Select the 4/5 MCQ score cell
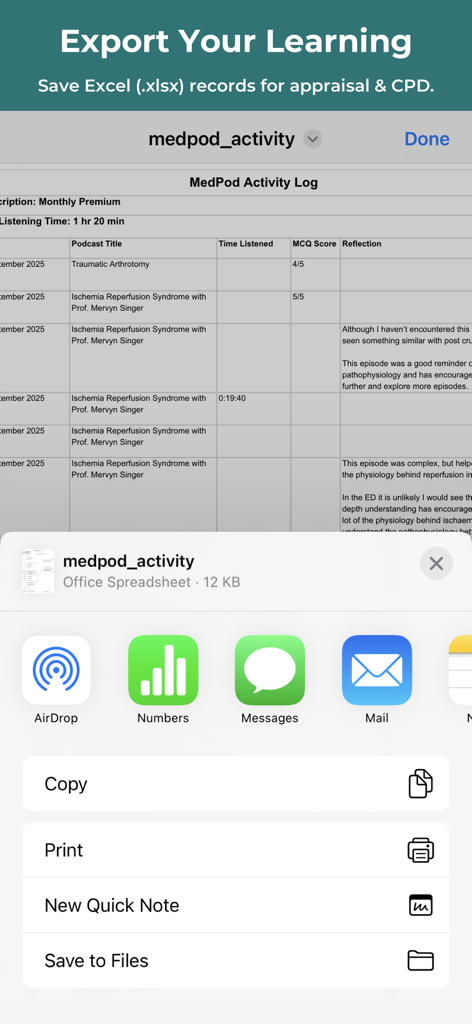The width and height of the screenshot is (472, 1024). click(315, 274)
